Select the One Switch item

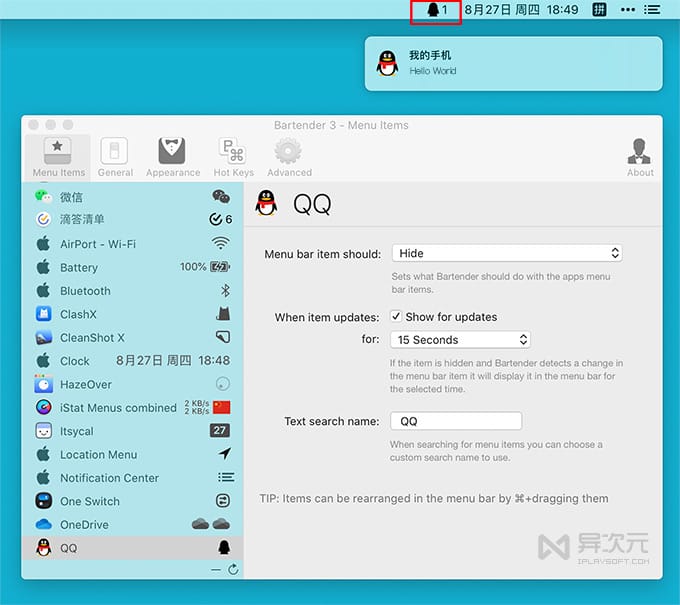coord(132,501)
